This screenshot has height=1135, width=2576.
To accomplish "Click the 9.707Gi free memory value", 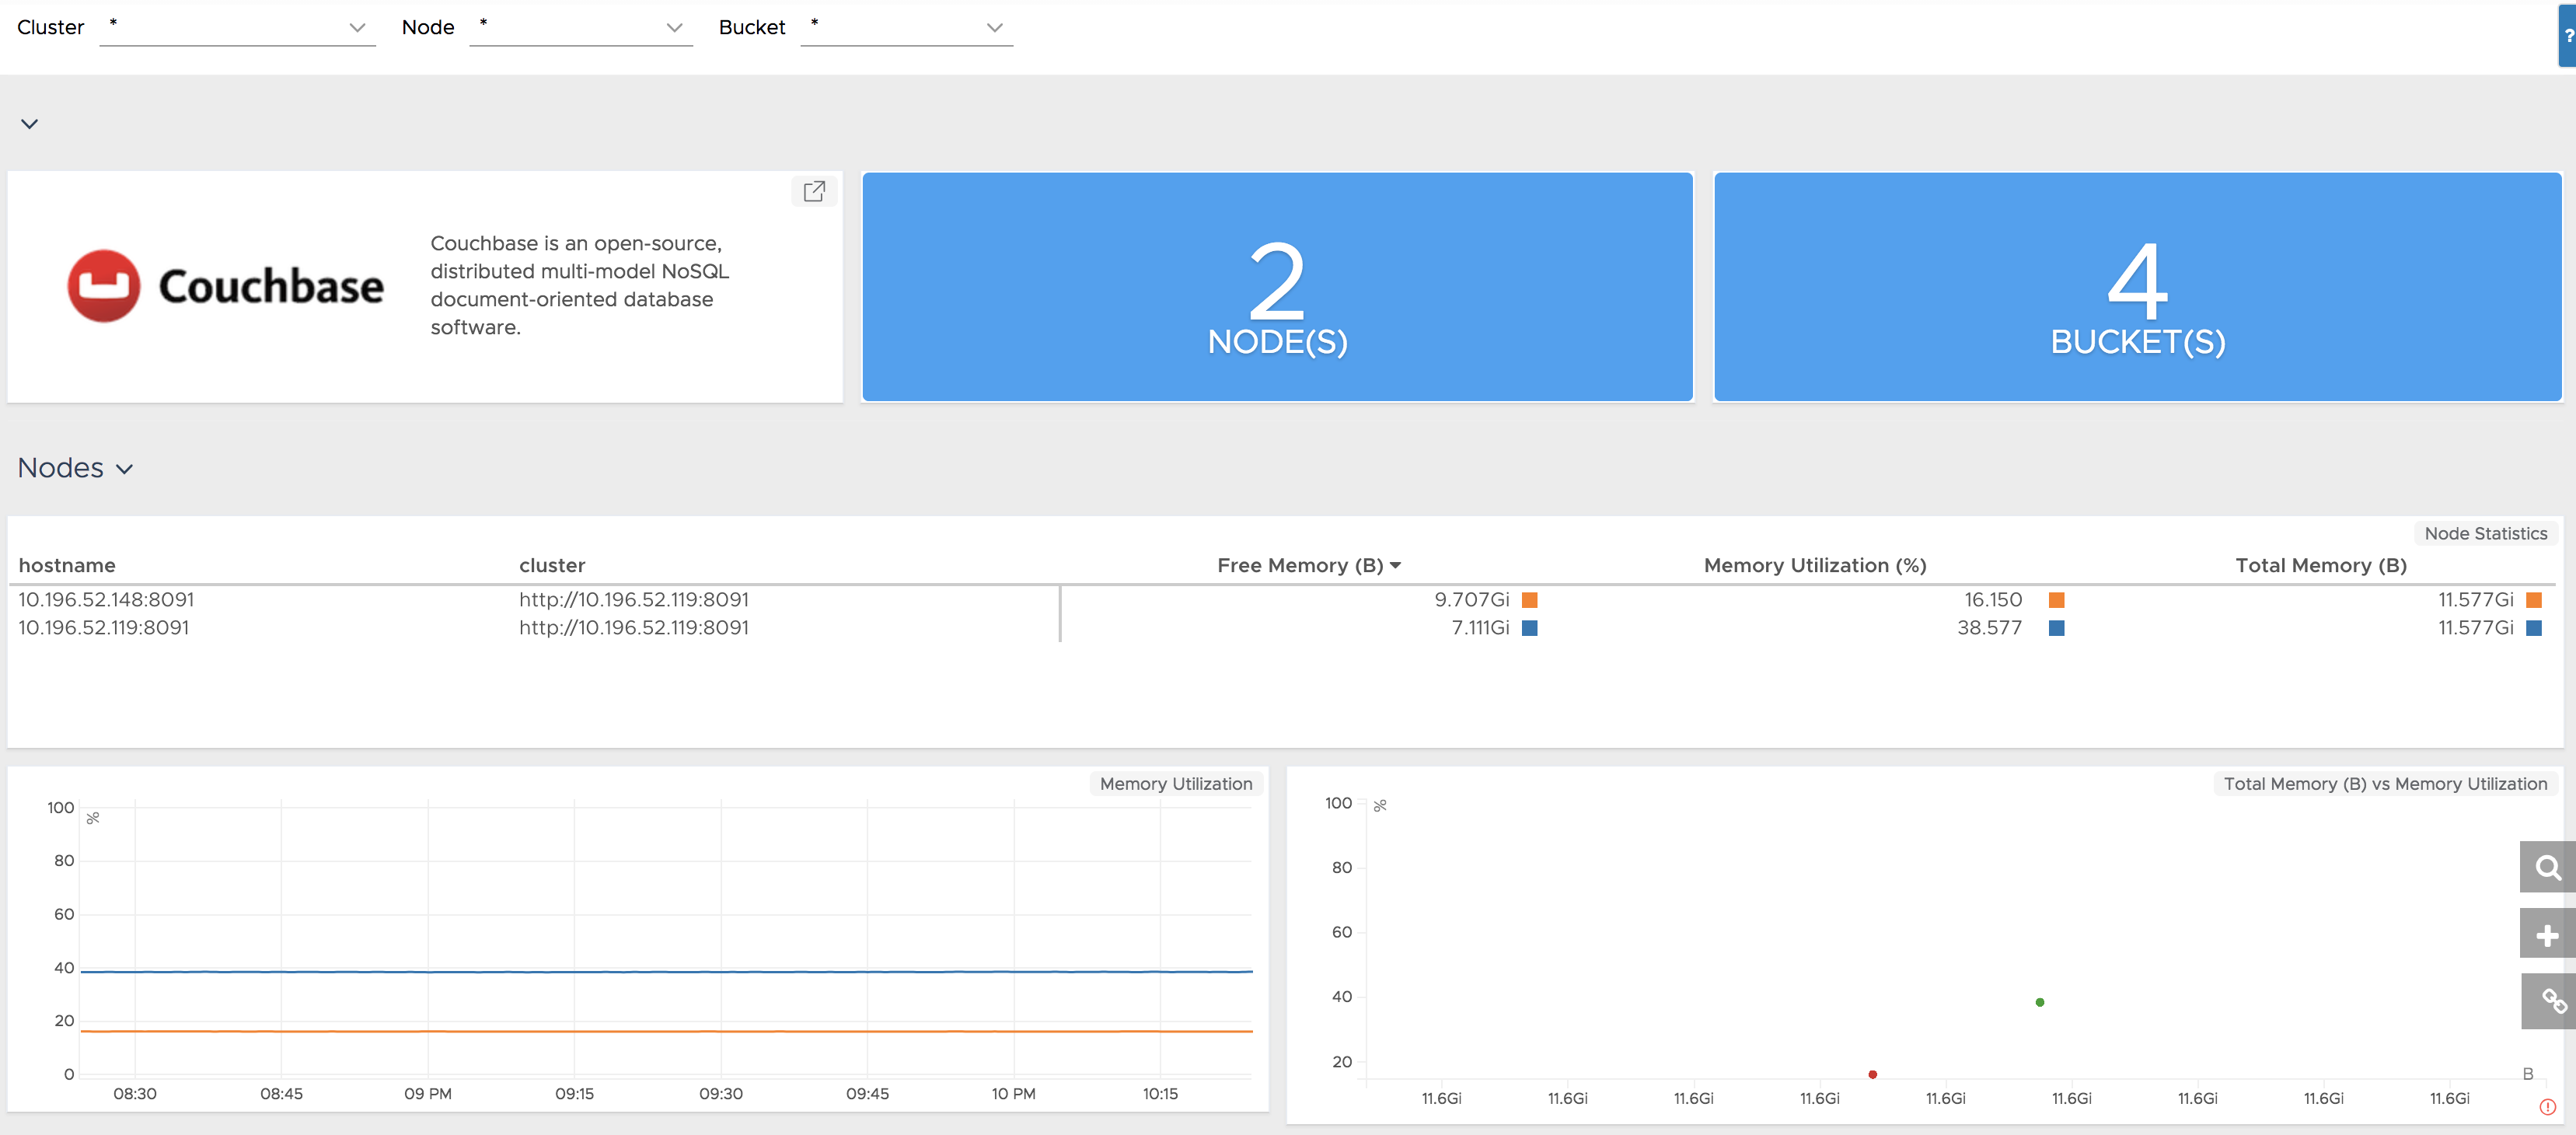I will tap(1471, 599).
